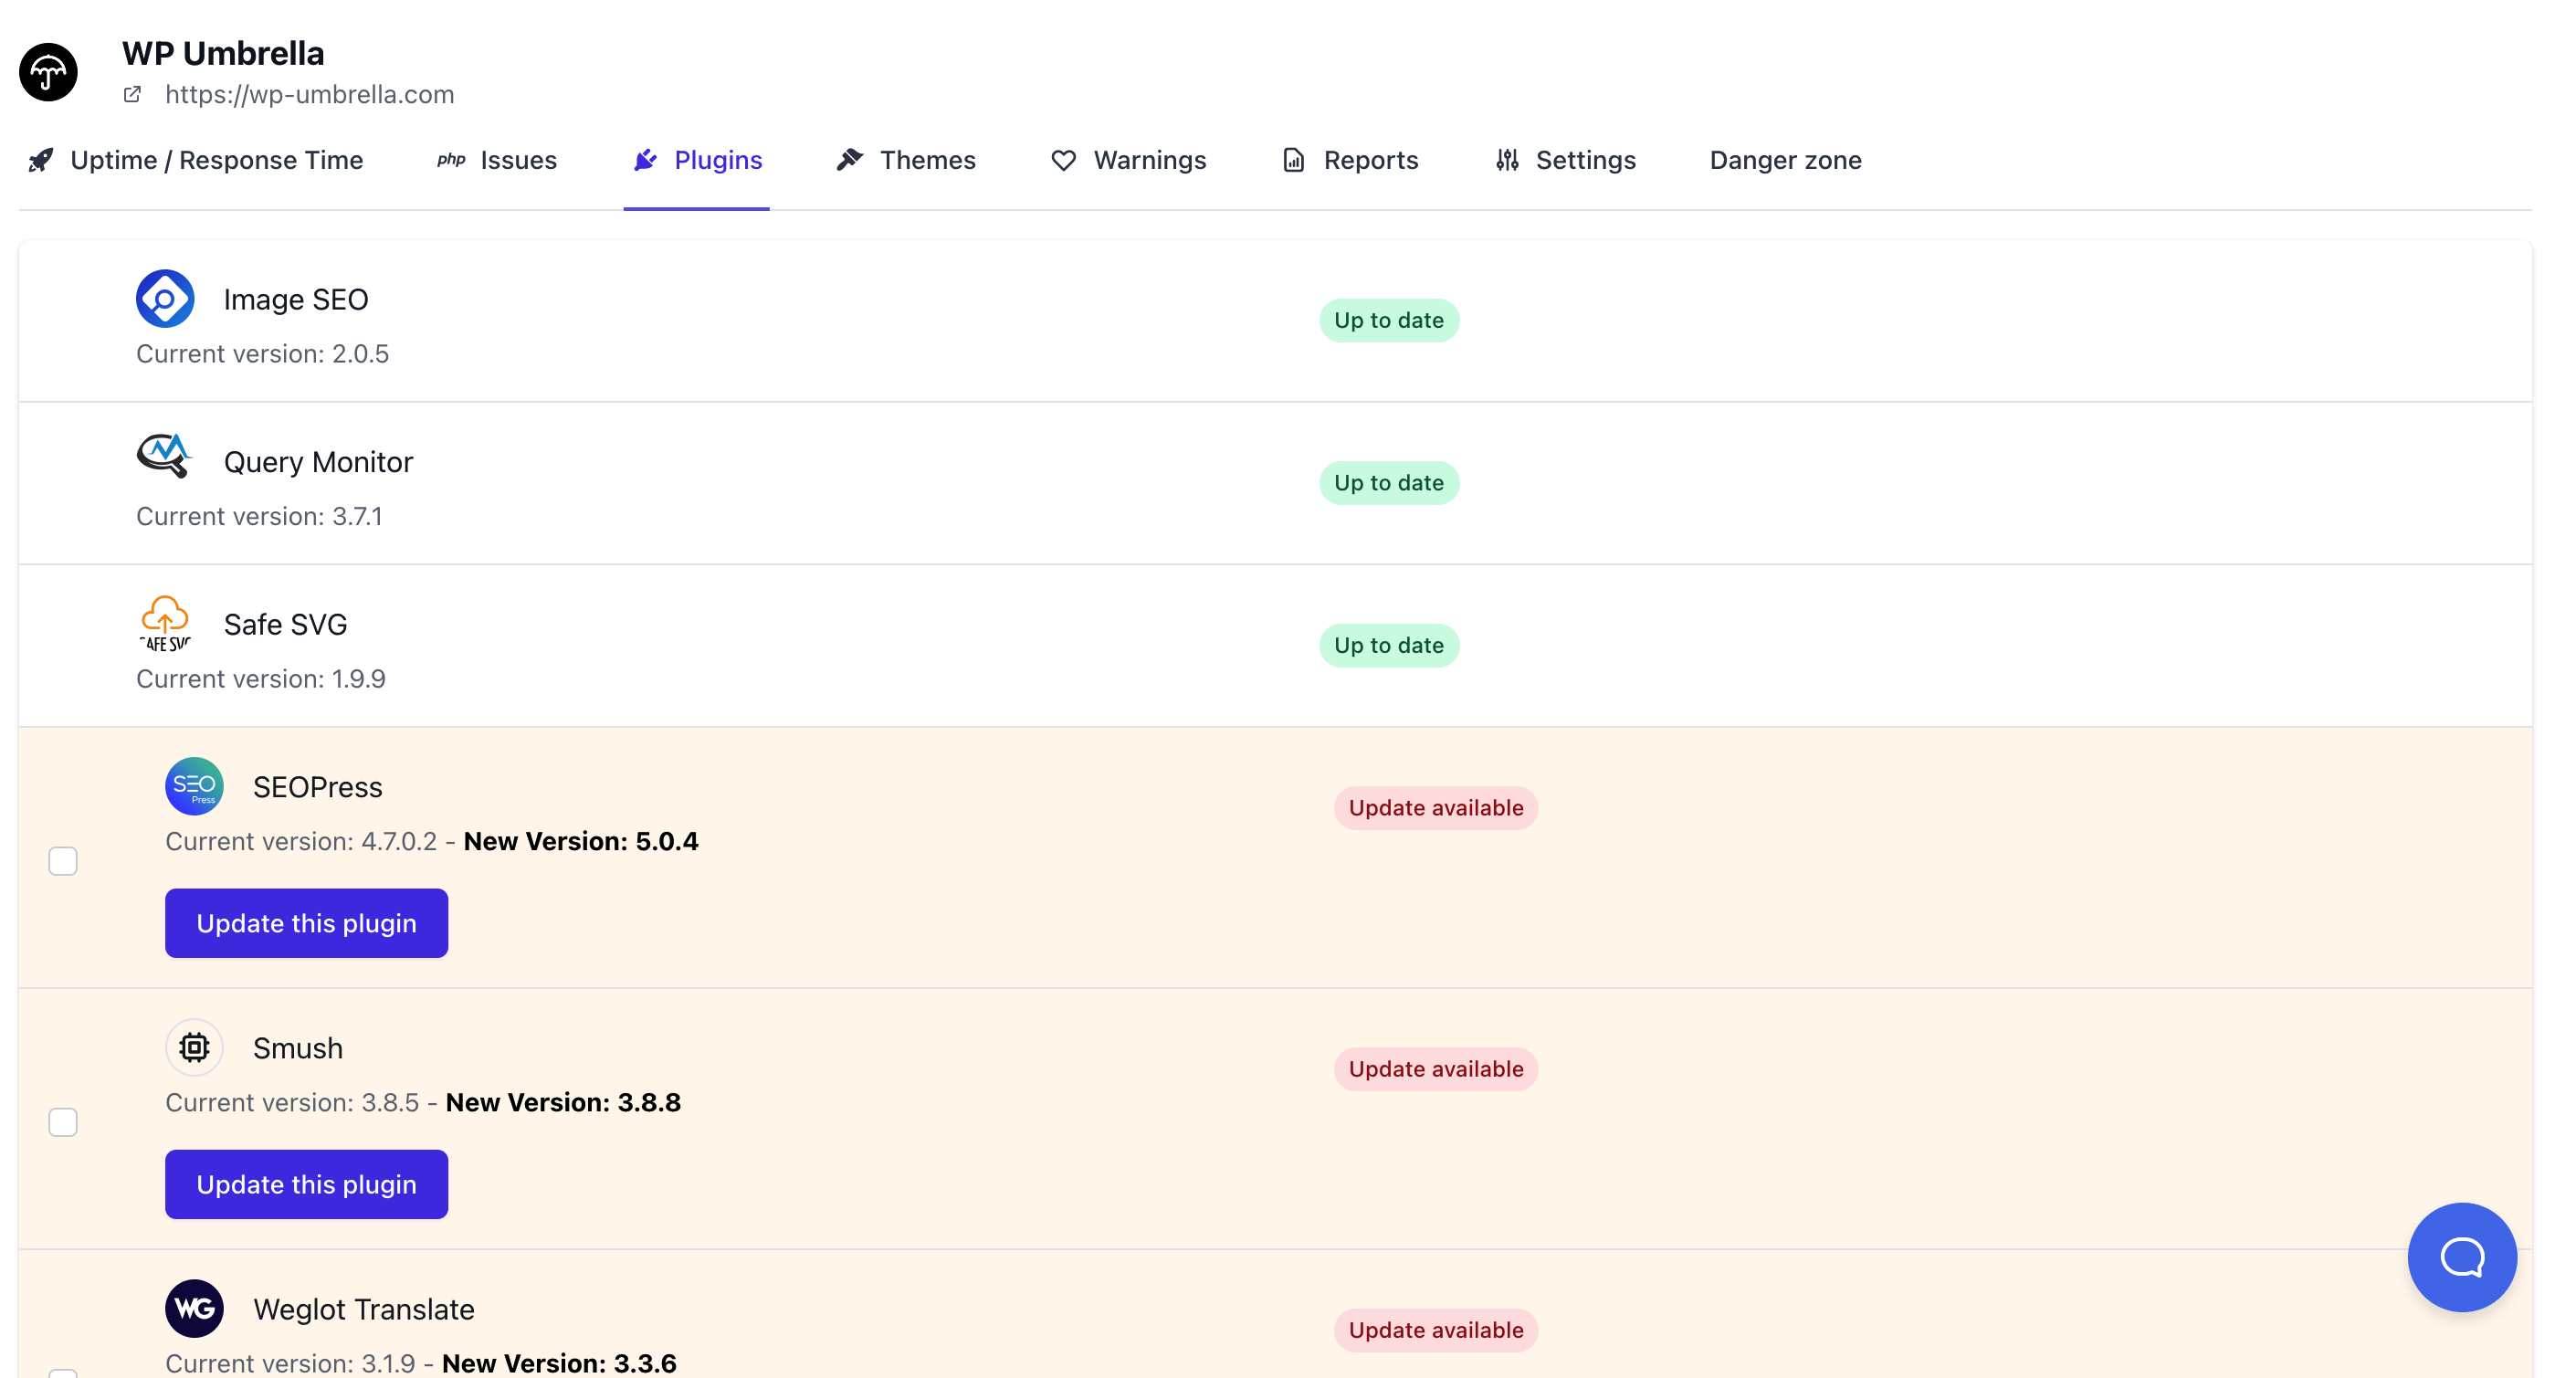Click the plug icon on the Plugins tab
2576x1378 pixels.
click(646, 160)
